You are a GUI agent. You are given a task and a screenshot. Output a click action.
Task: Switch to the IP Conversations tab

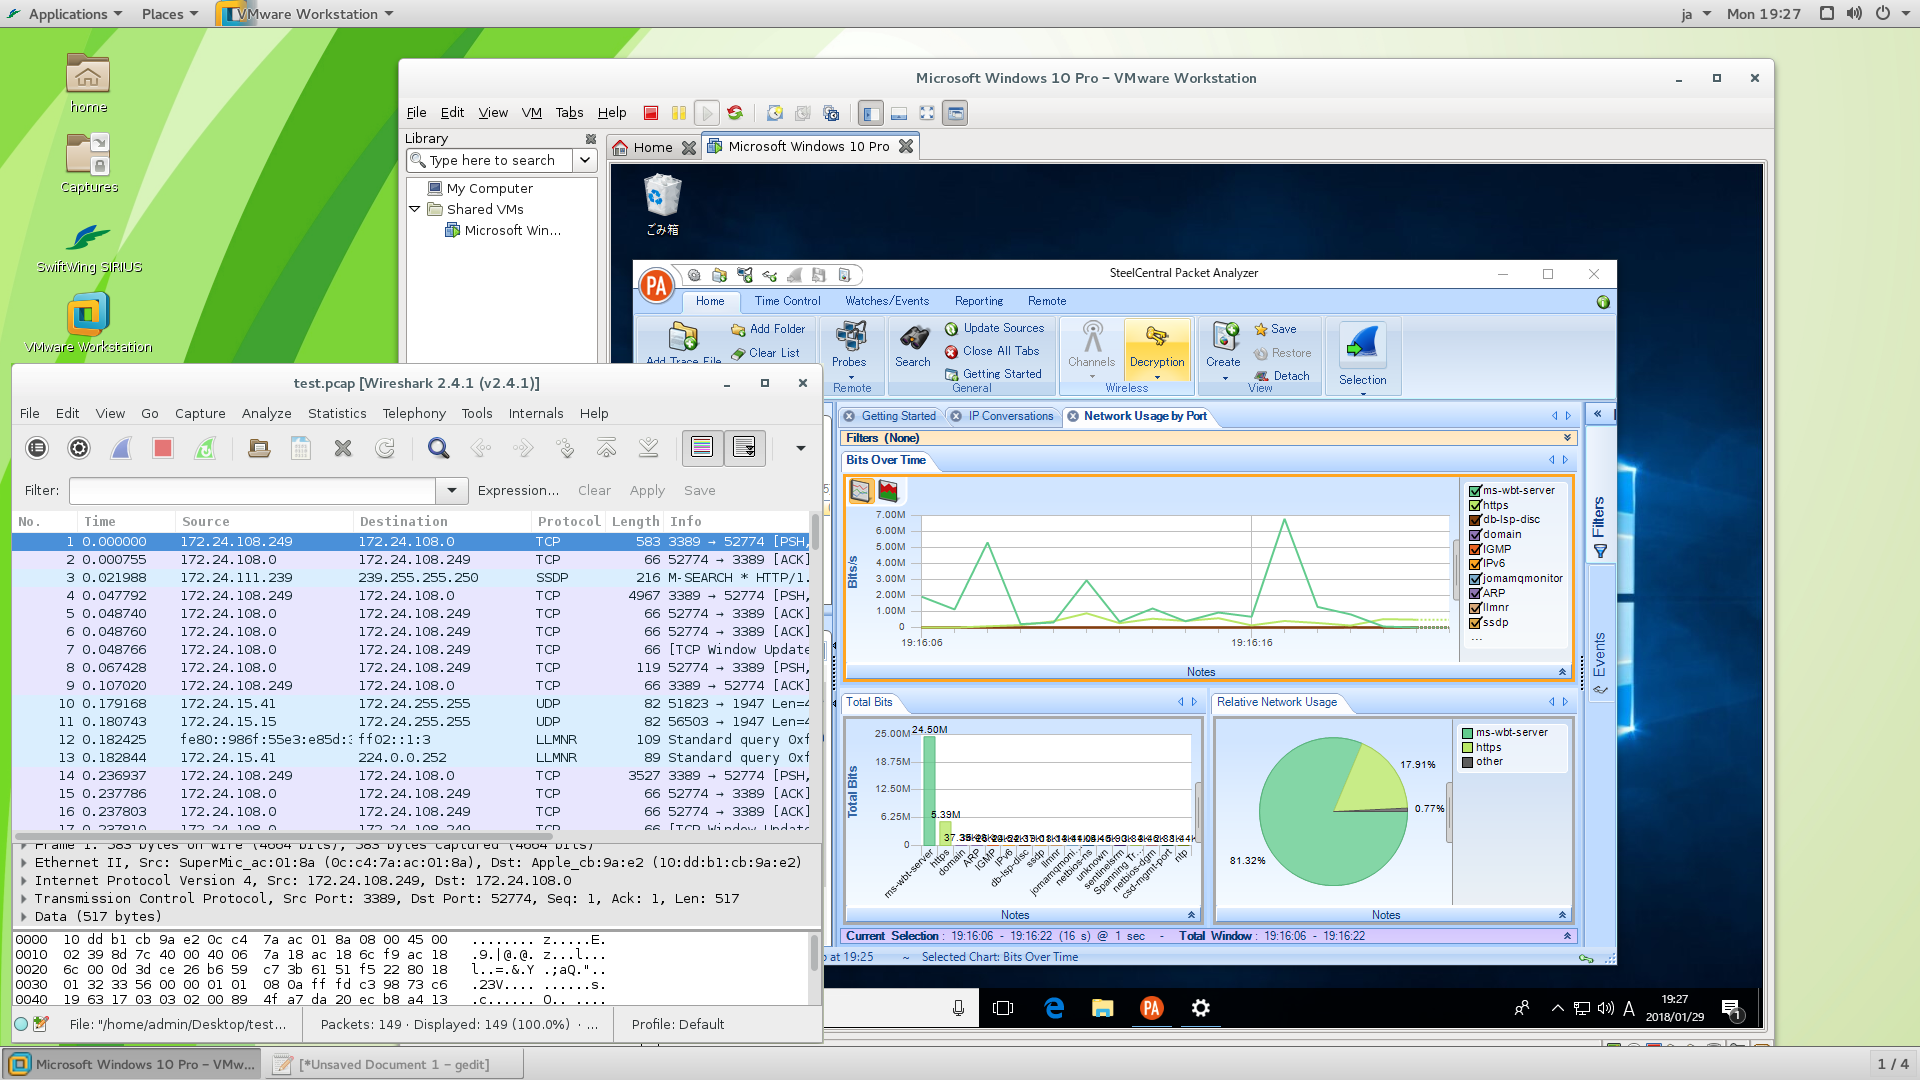[x=1010, y=416]
